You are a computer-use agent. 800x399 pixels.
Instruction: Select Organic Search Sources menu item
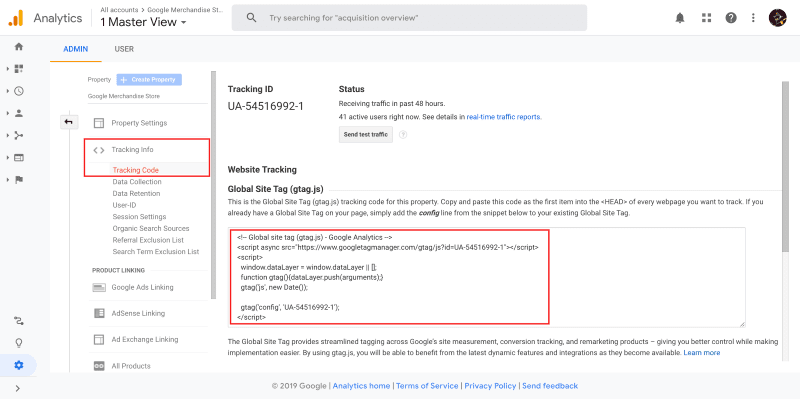pos(151,229)
